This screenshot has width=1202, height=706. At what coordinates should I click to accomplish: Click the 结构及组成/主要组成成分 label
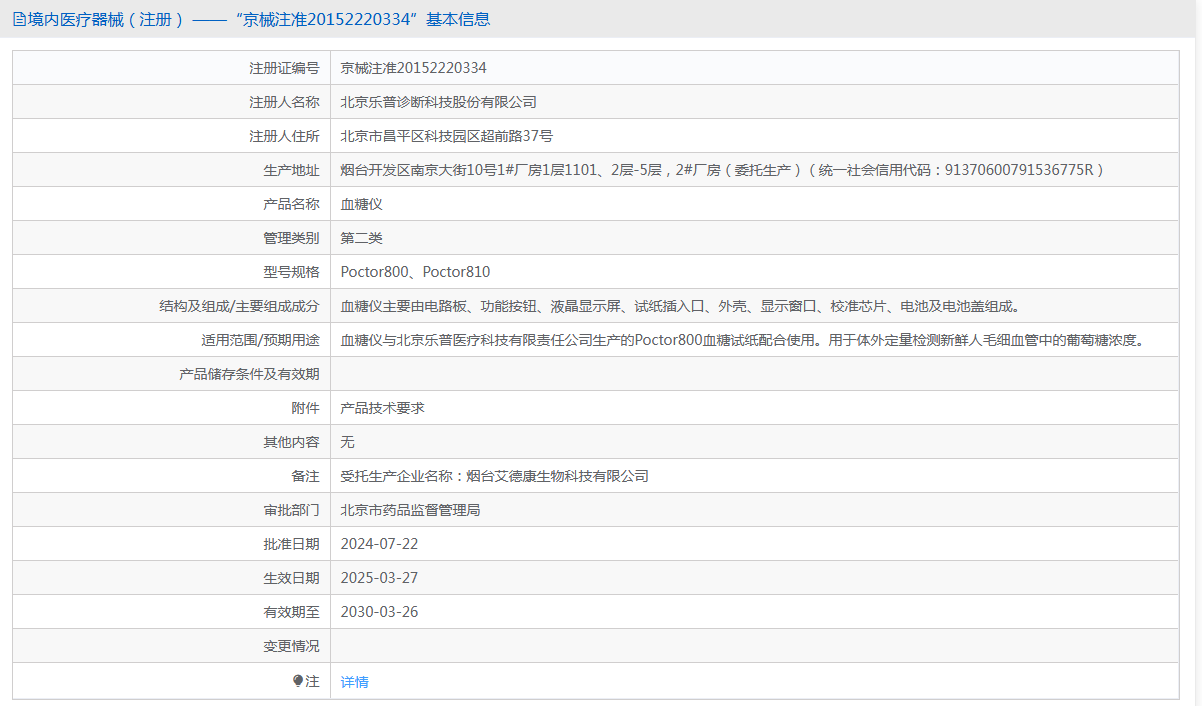[239, 306]
